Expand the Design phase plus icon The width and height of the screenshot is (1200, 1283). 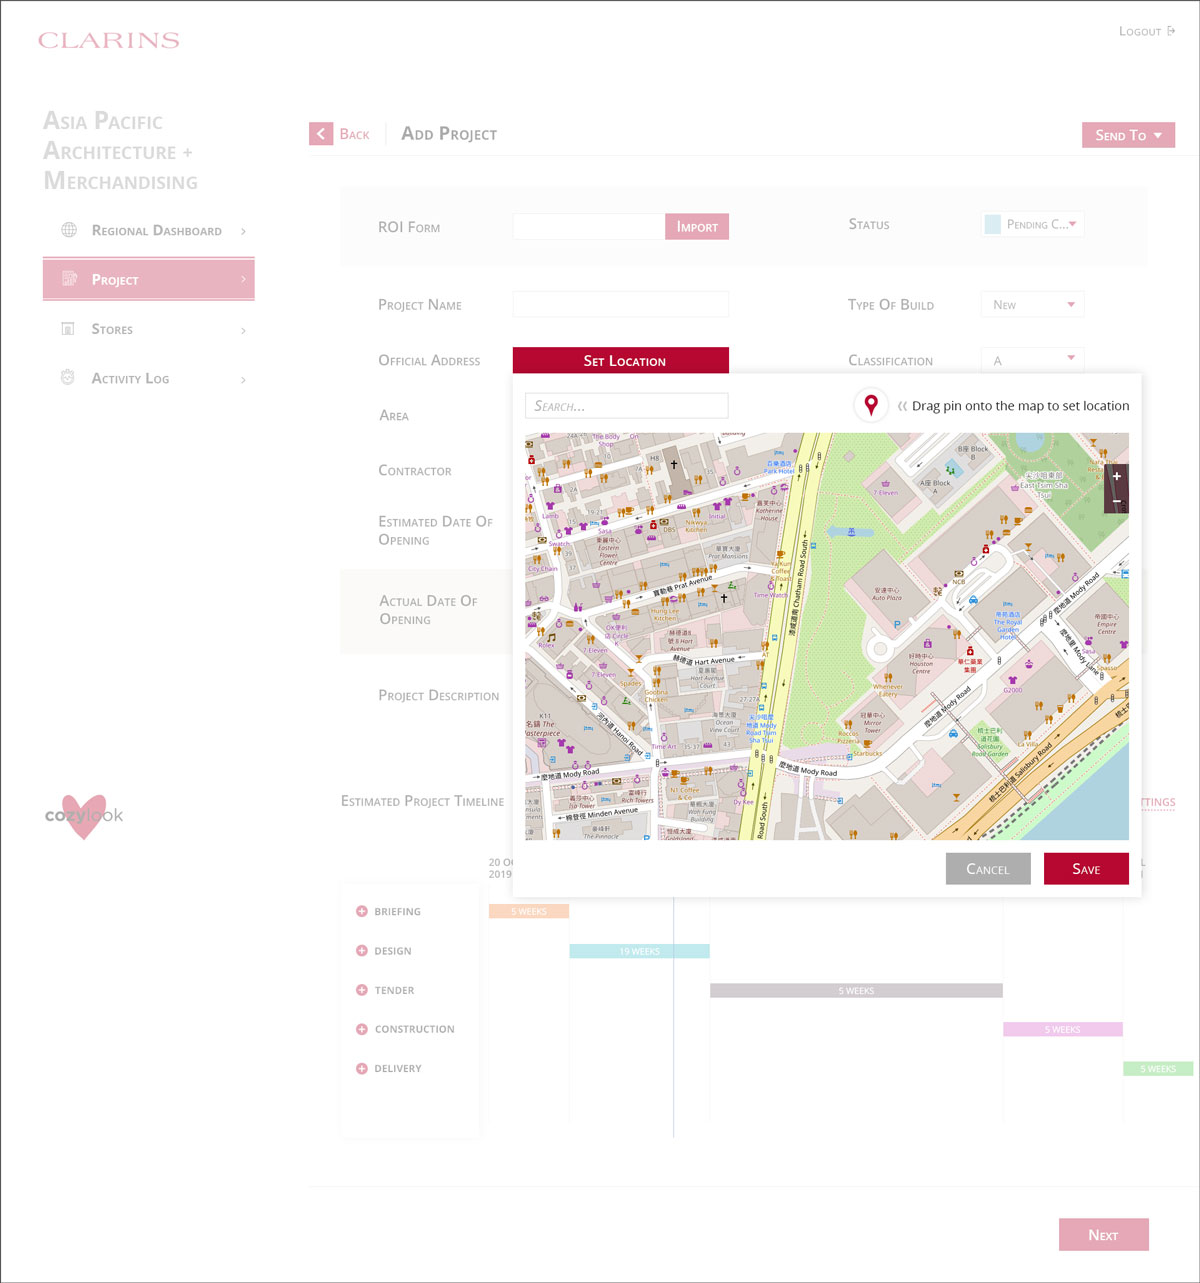click(x=362, y=951)
